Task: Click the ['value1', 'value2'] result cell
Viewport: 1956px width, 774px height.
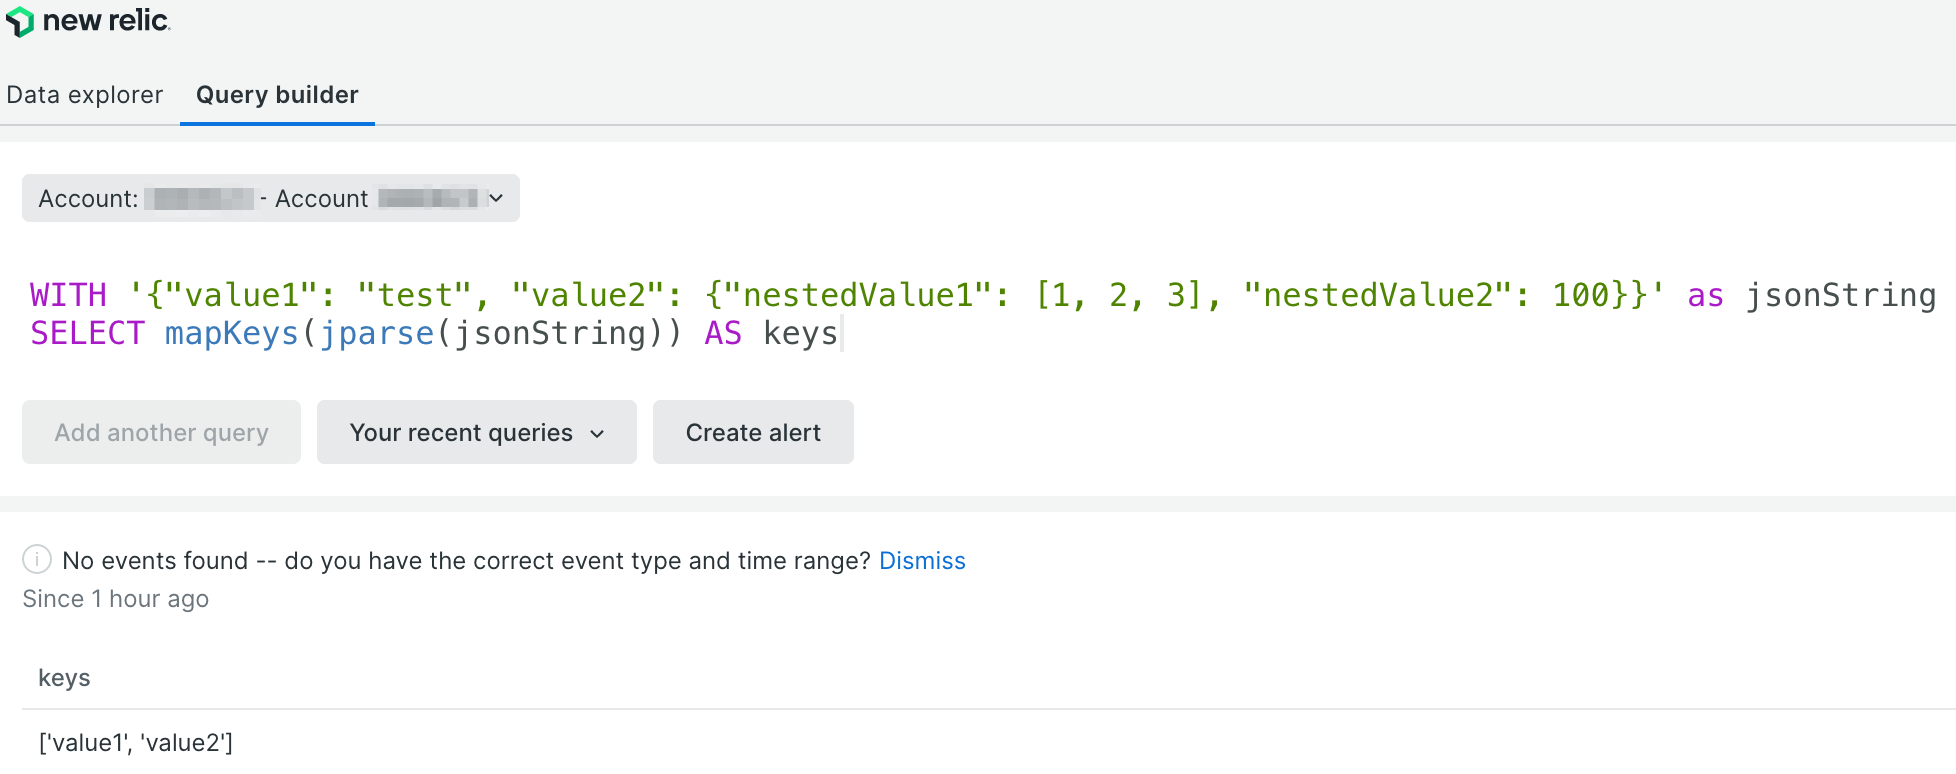Action: 135,742
